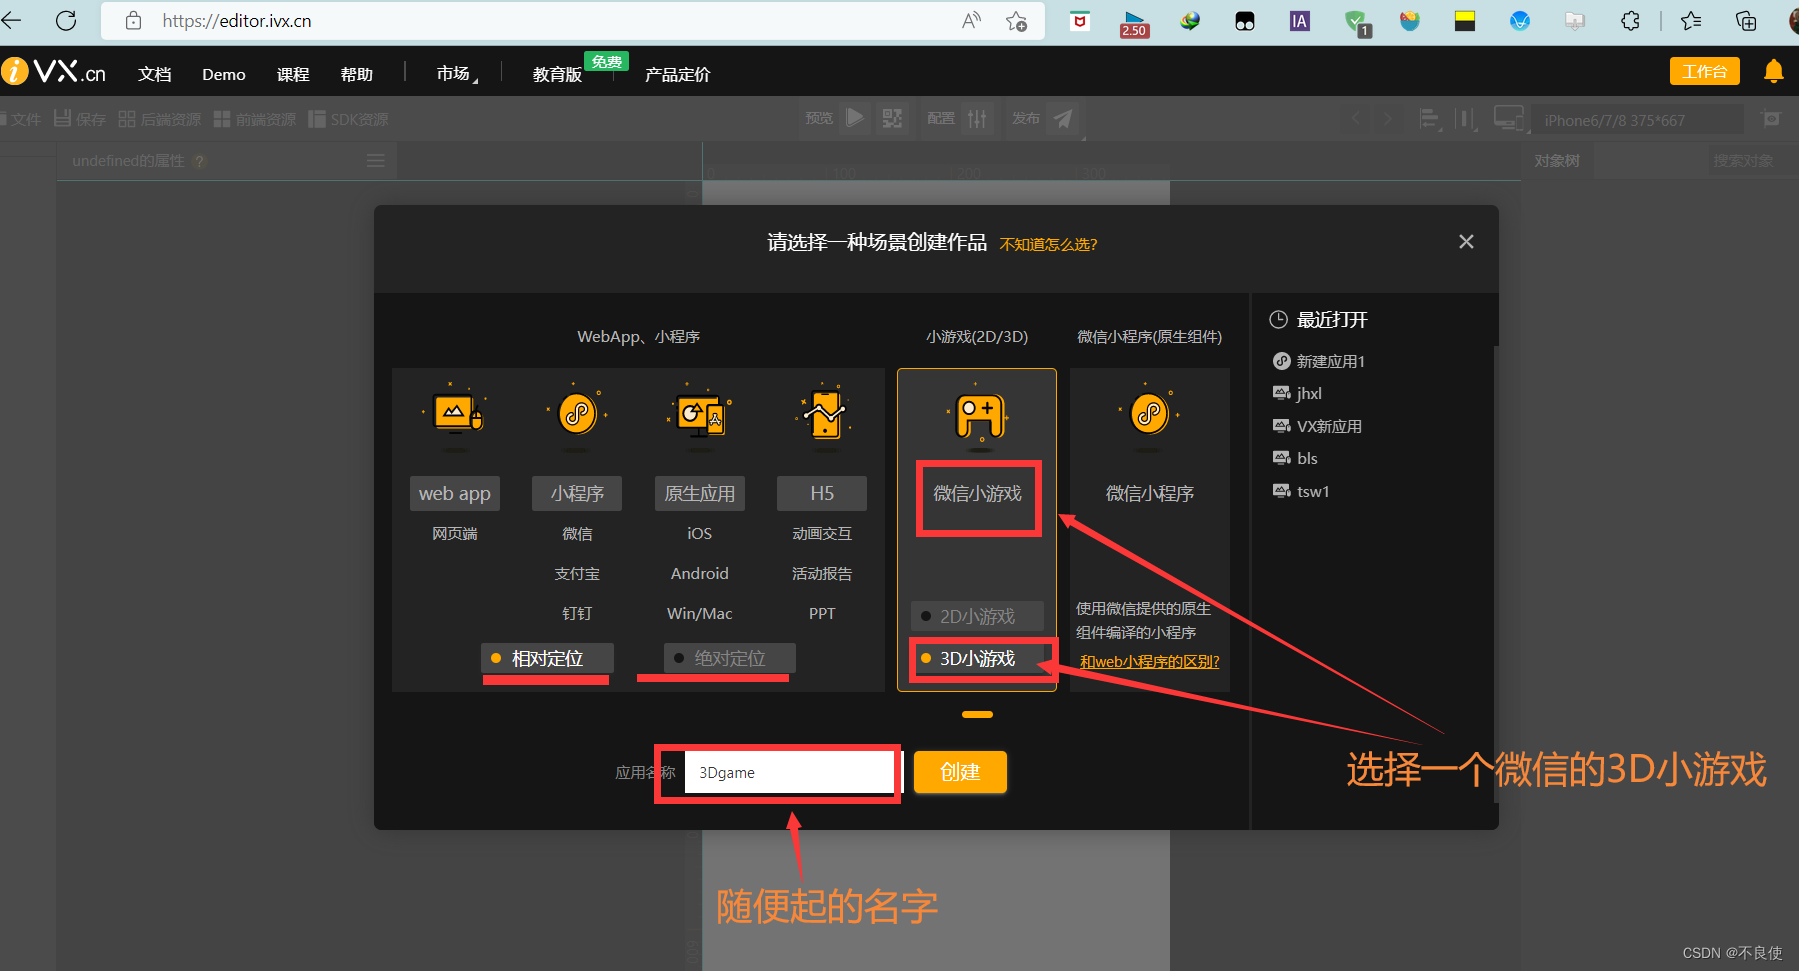Click the browser back arrow
Image resolution: width=1799 pixels, height=971 pixels.
(11, 20)
